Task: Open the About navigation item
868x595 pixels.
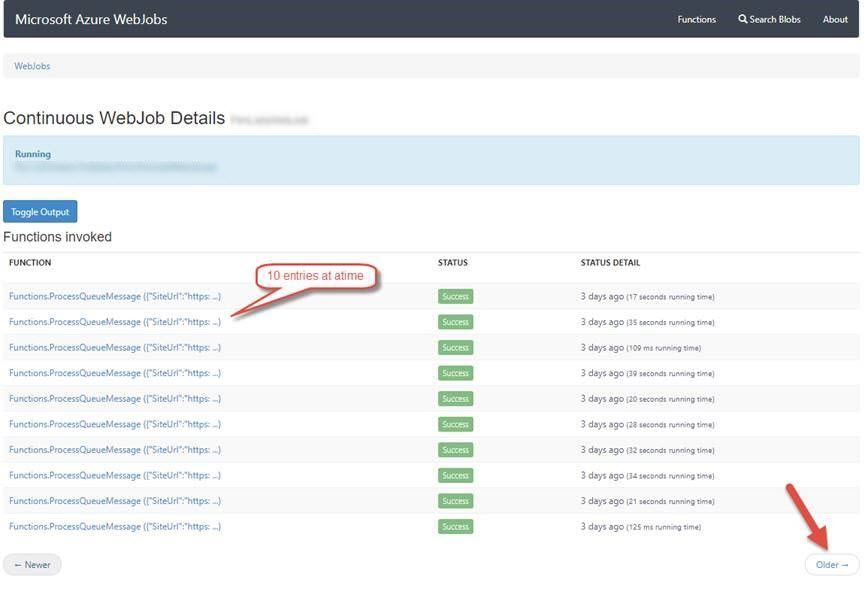Action: click(835, 19)
